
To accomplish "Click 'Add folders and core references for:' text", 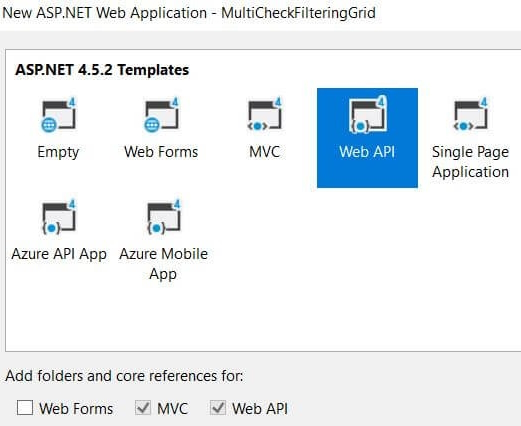I will pos(124,376).
